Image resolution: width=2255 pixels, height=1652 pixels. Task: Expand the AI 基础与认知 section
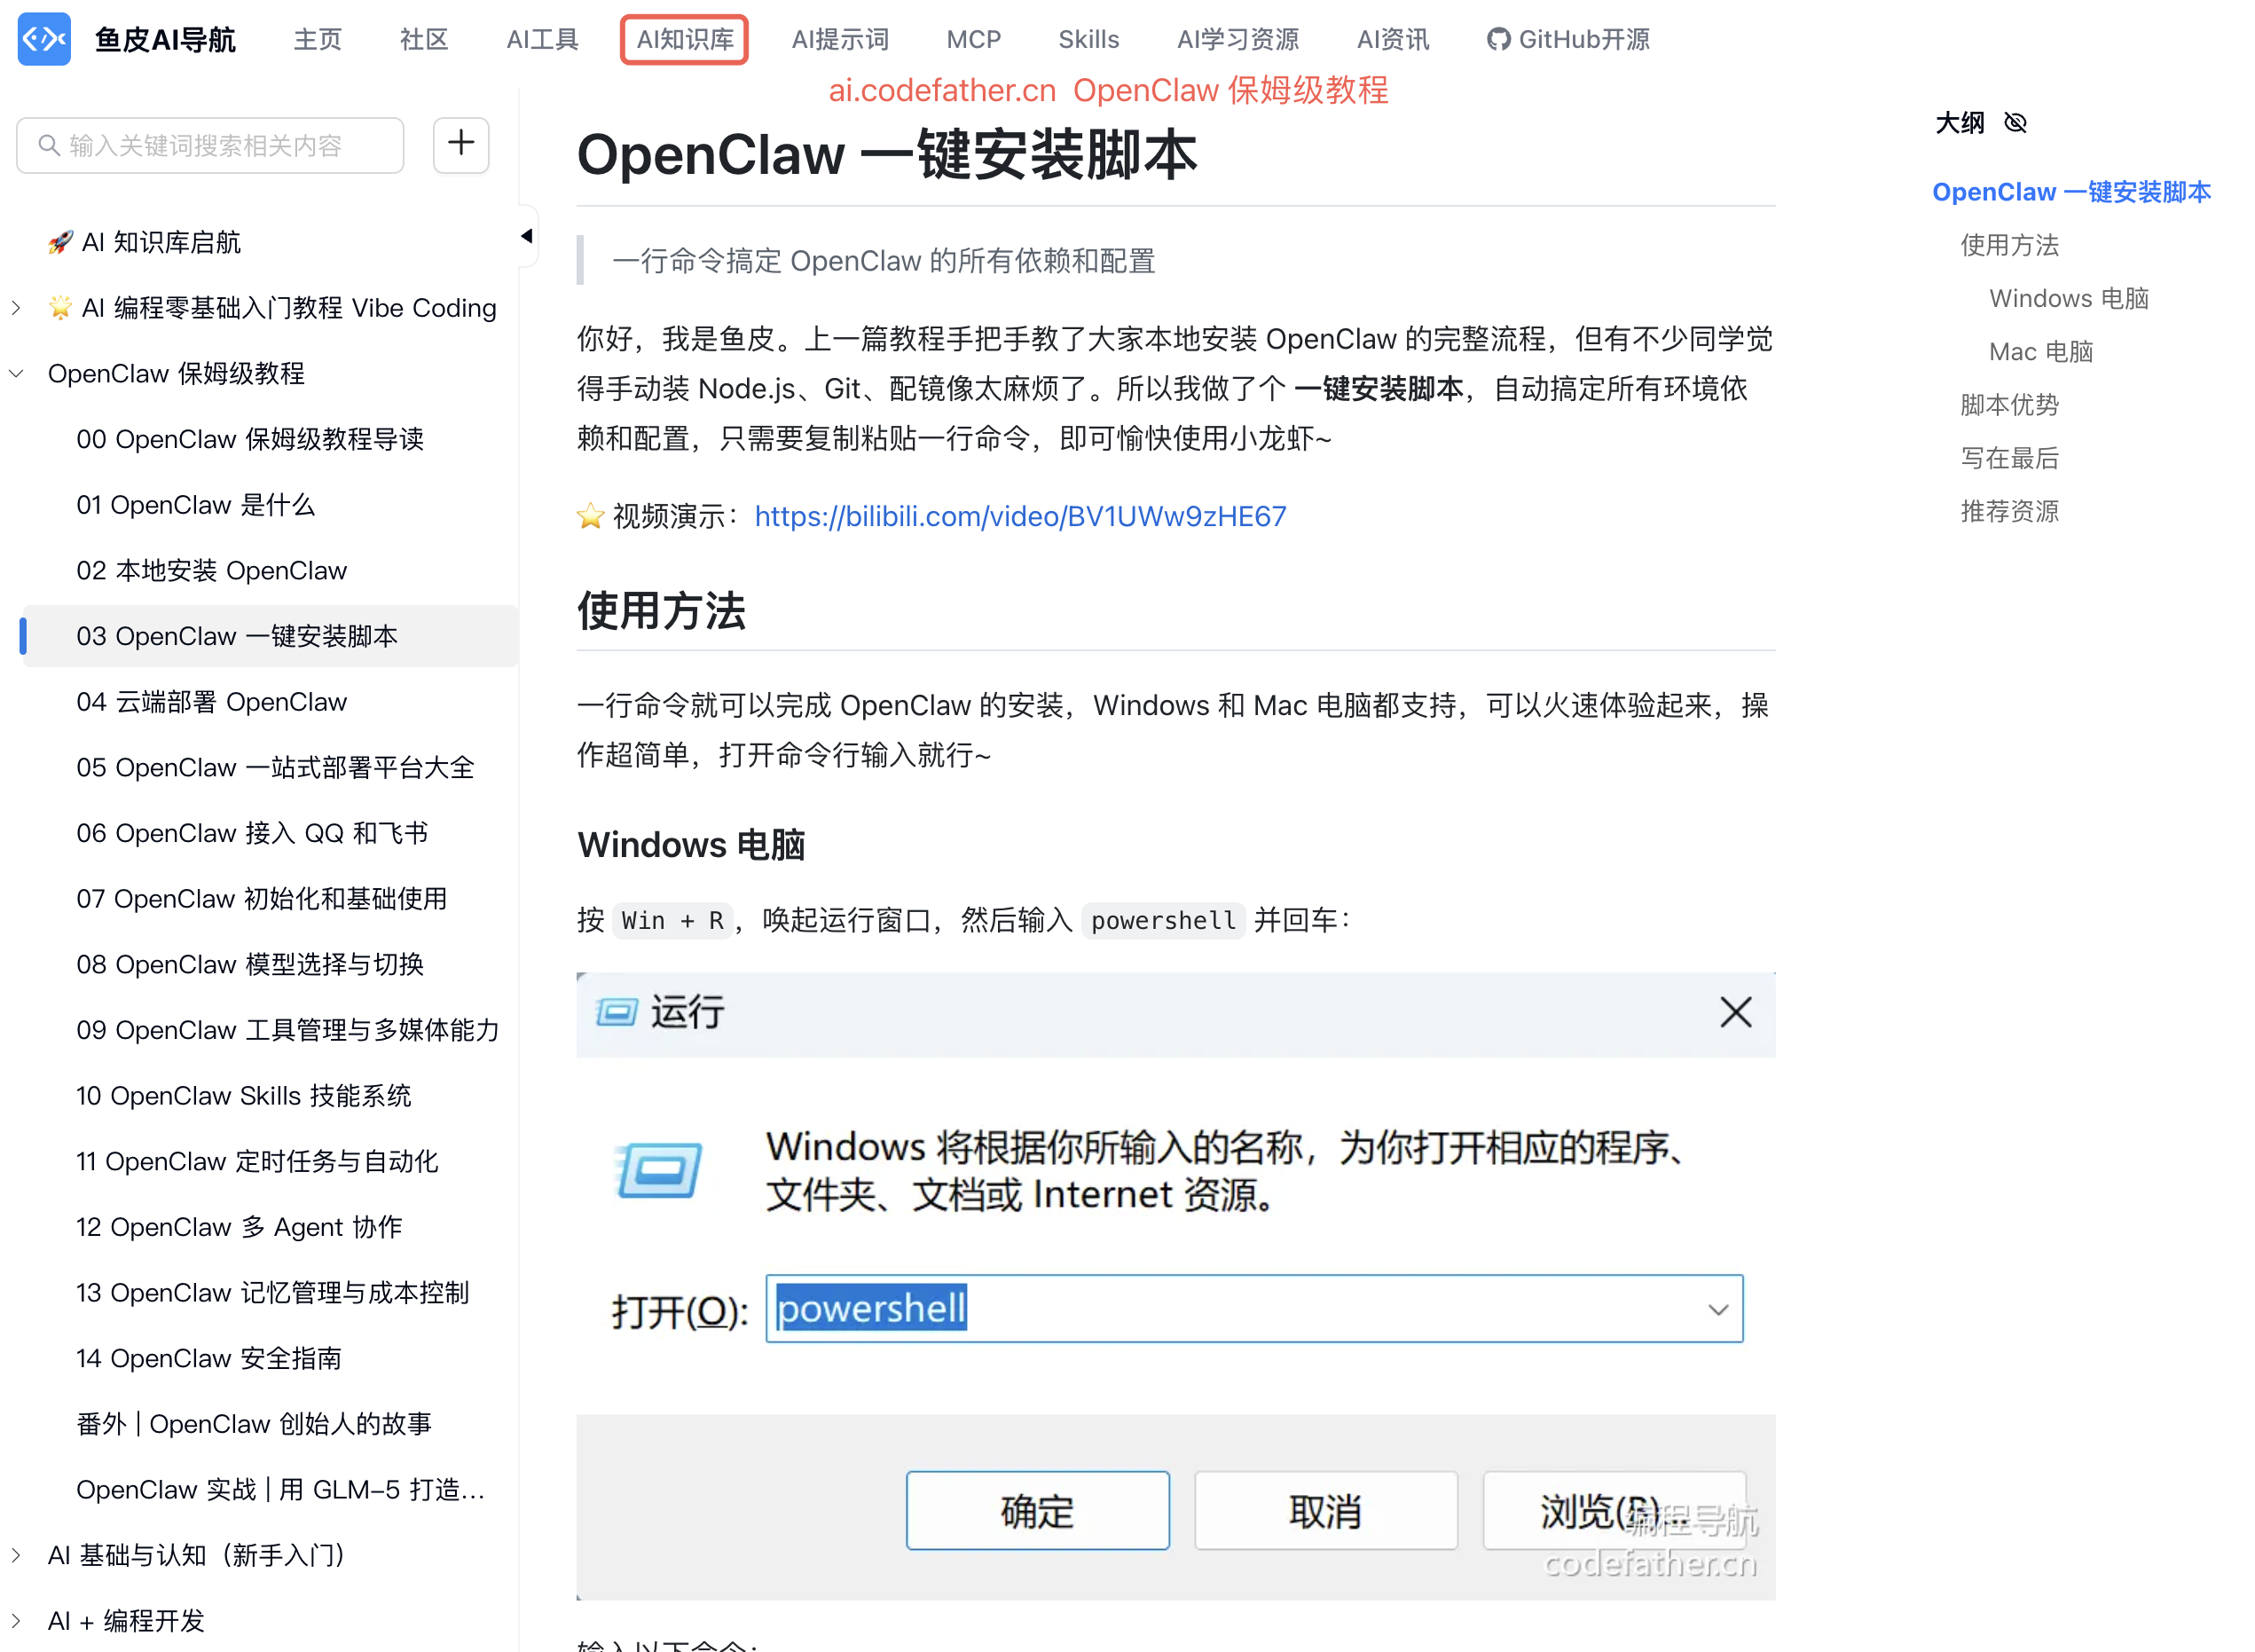[16, 1555]
